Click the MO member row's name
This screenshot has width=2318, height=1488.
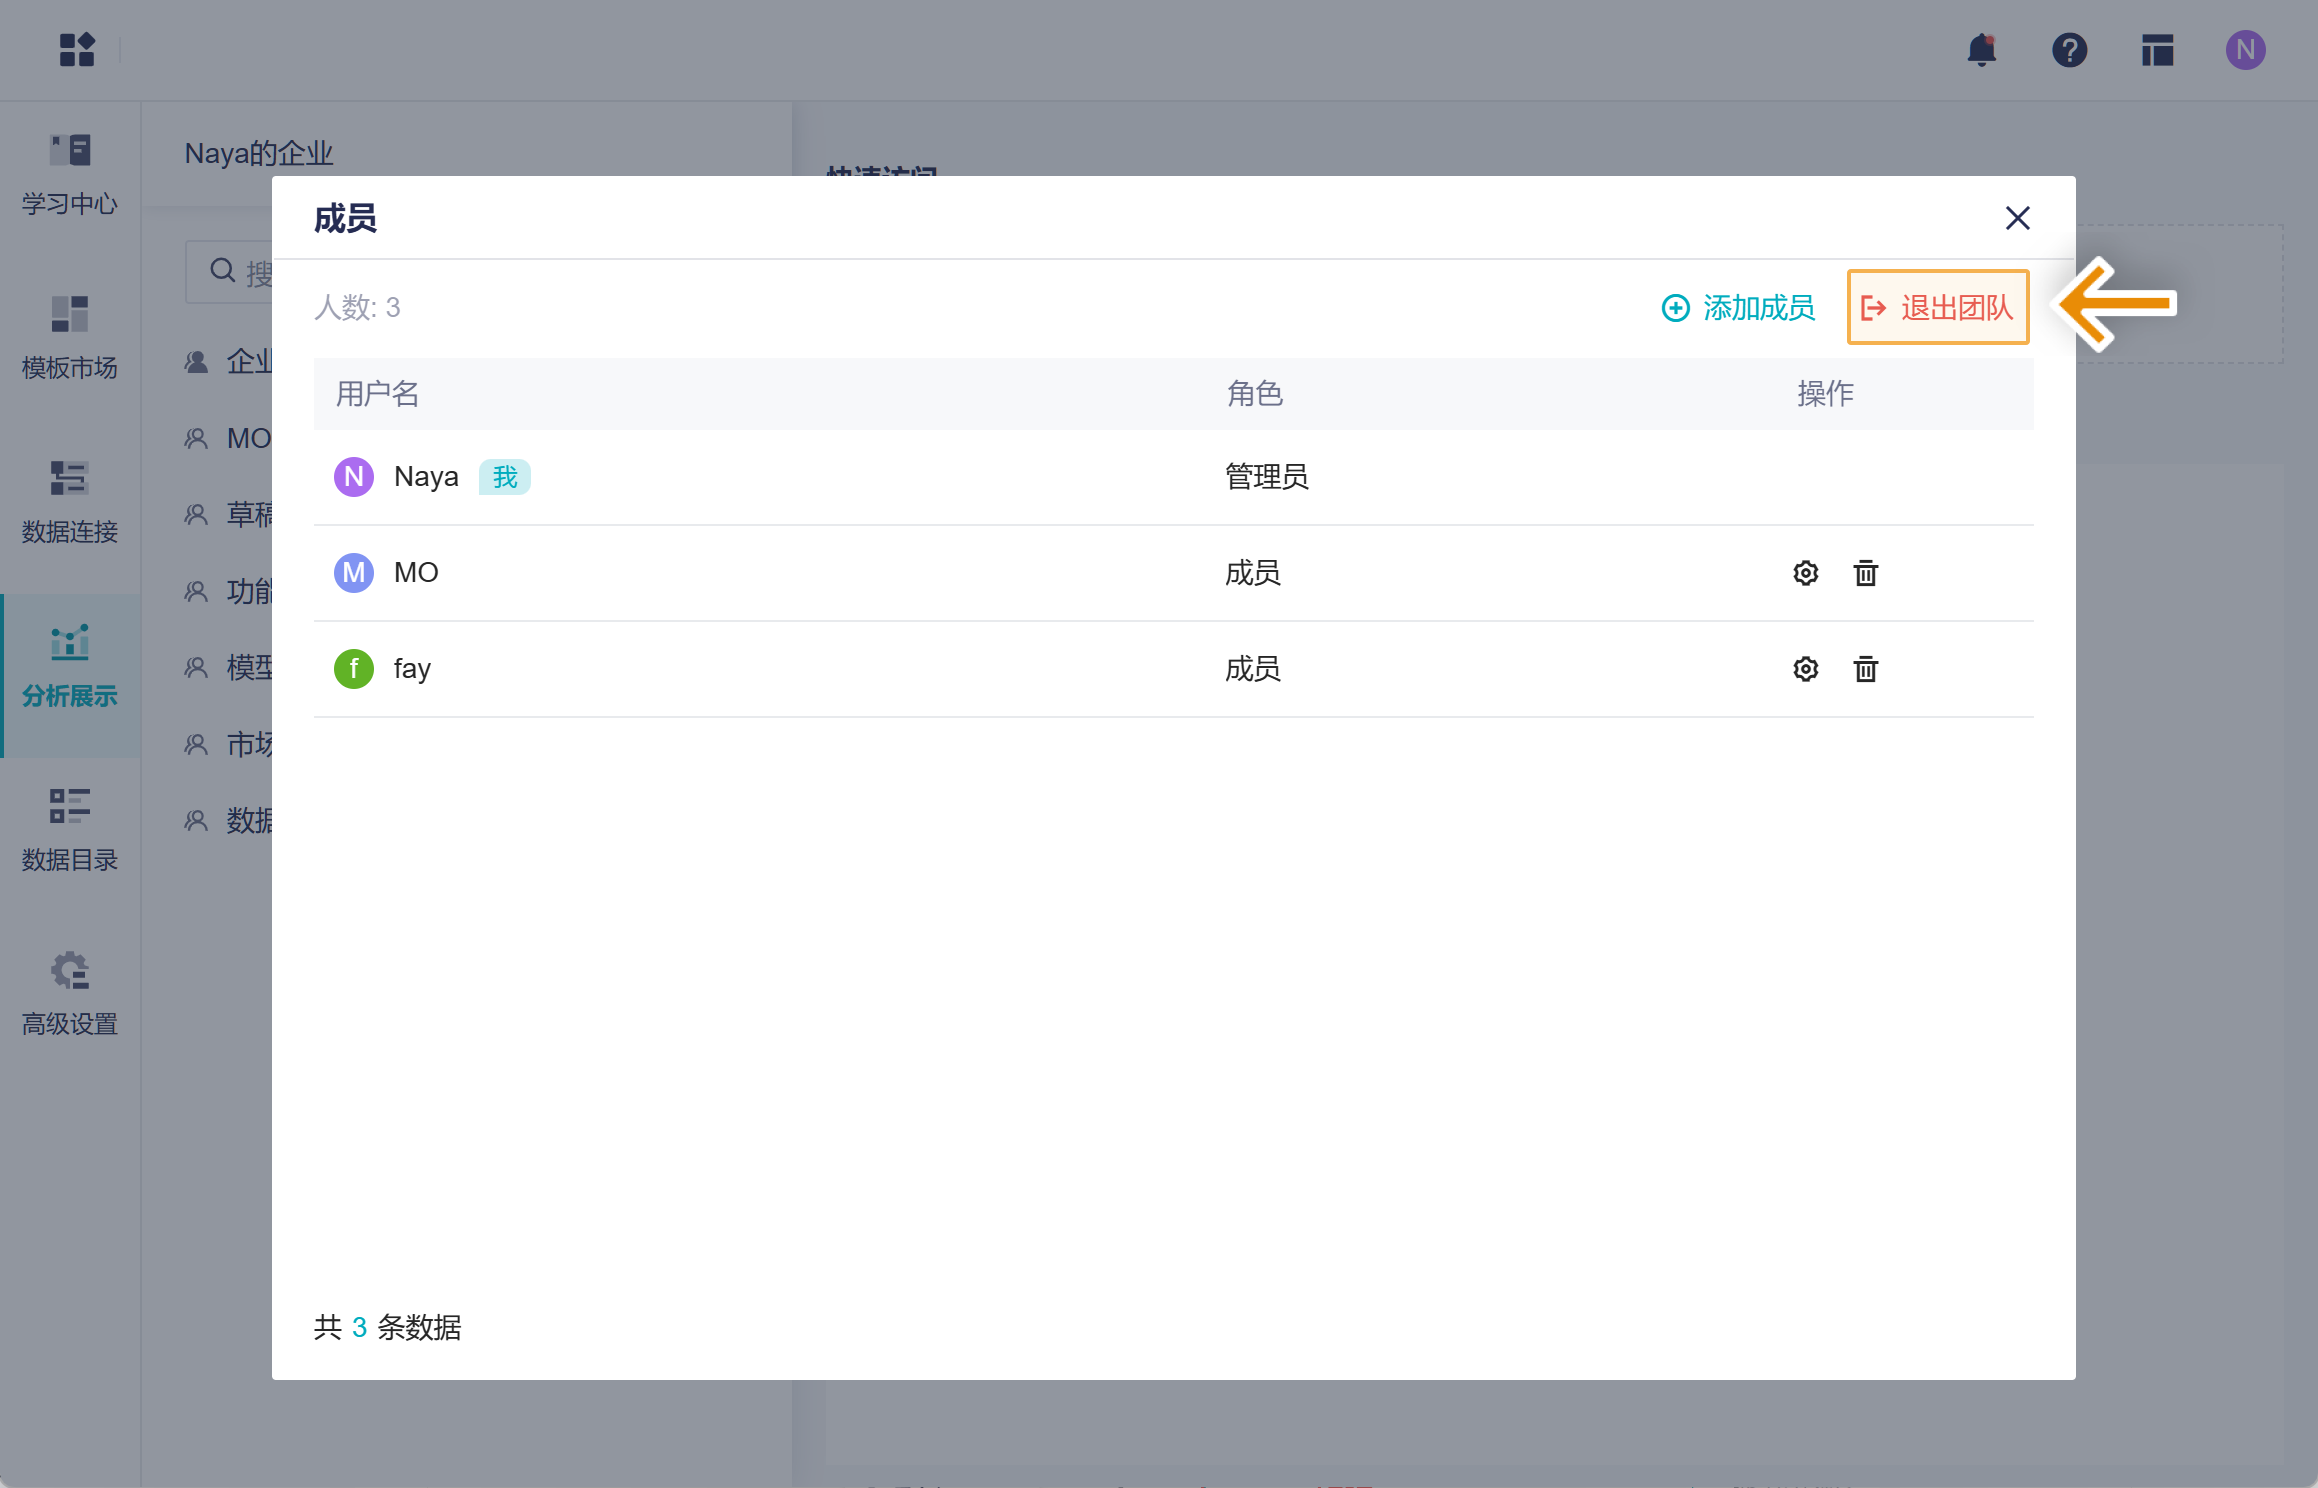[416, 573]
